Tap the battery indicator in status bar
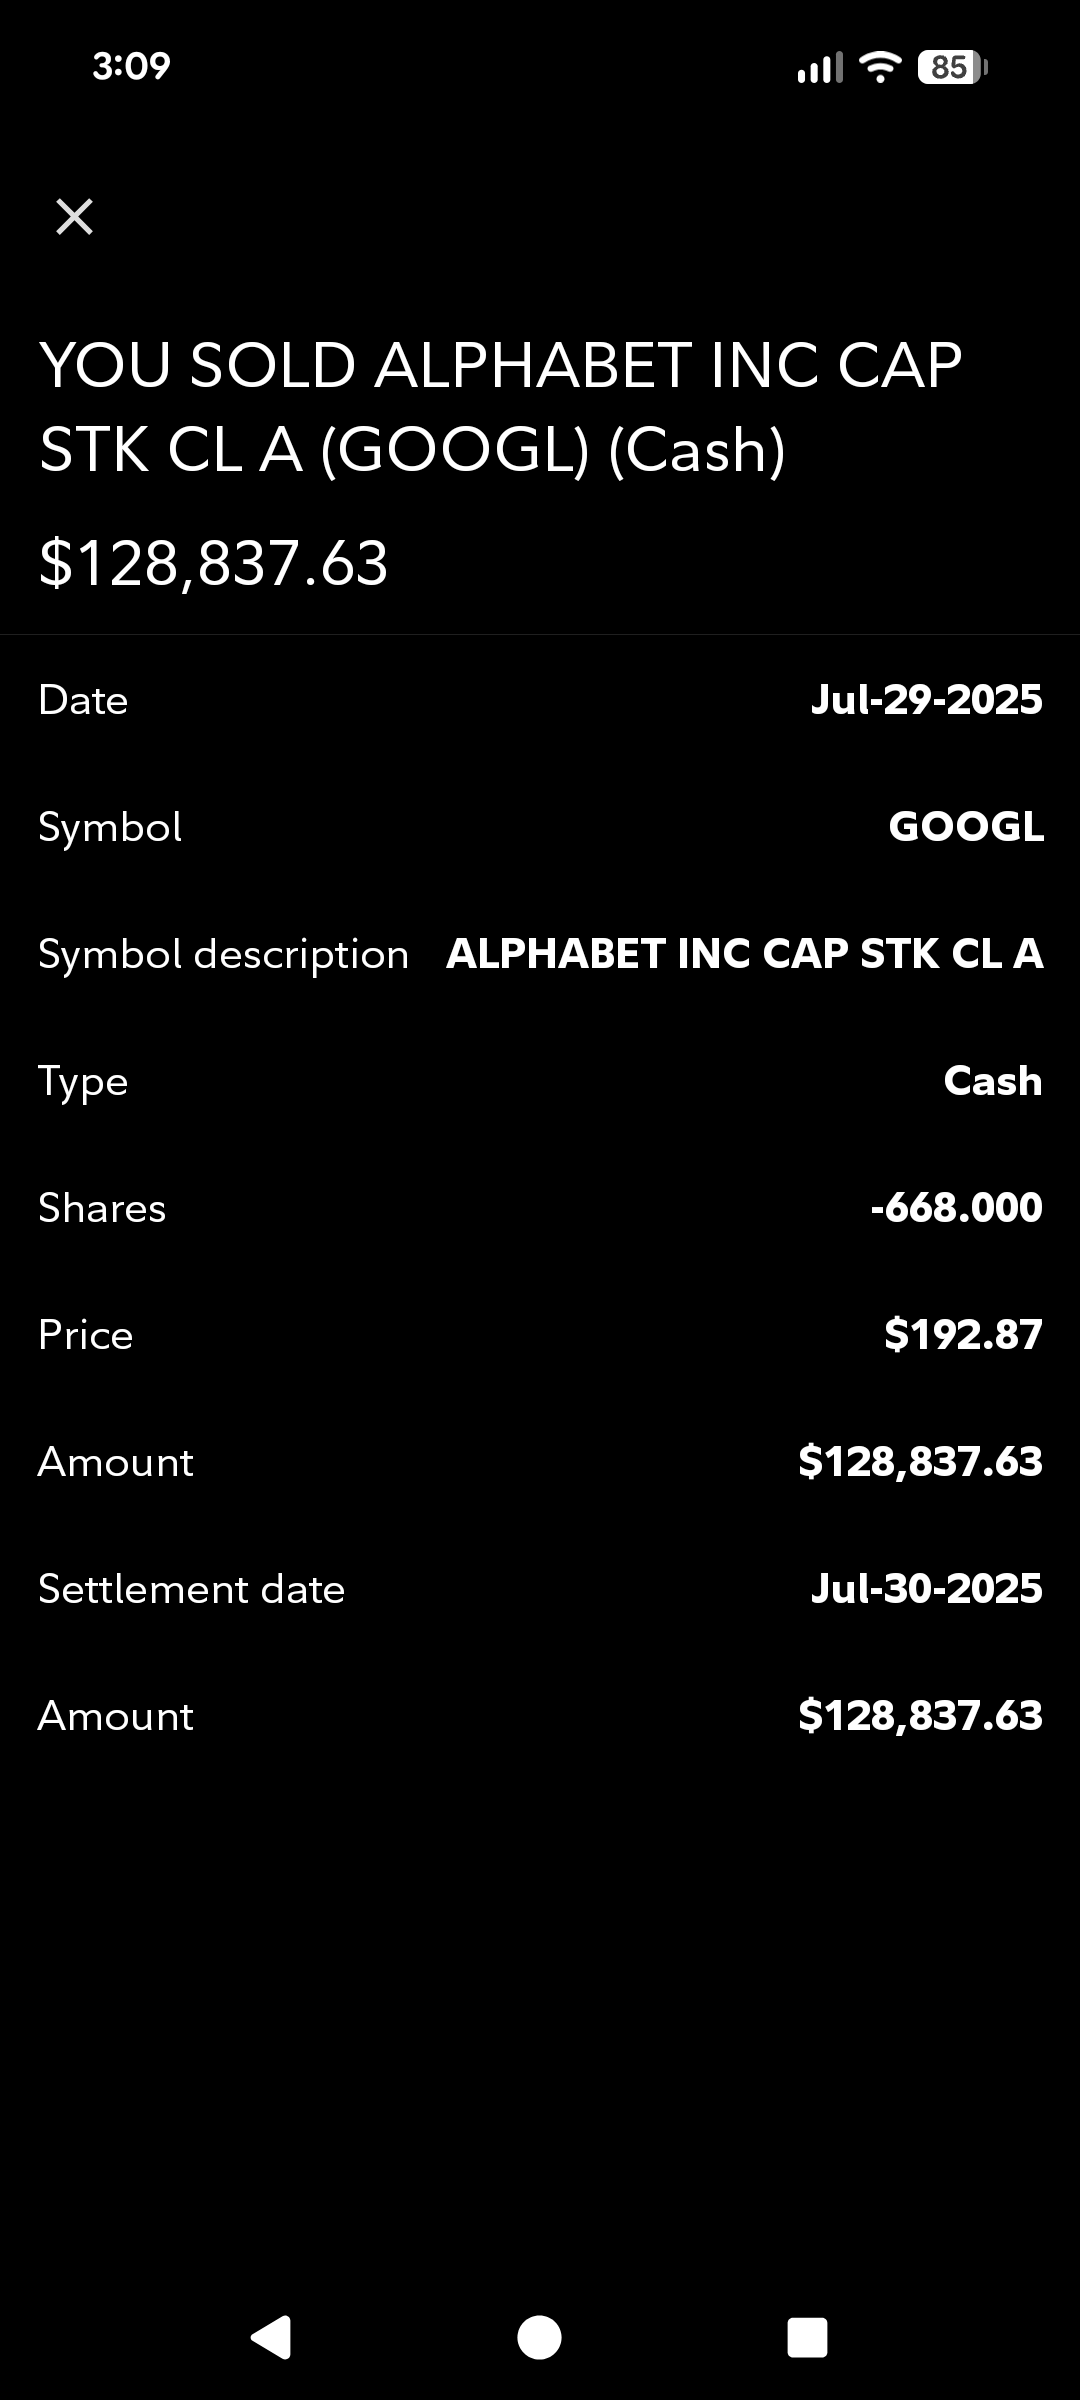Screen dimensions: 1080x2400 click(951, 67)
